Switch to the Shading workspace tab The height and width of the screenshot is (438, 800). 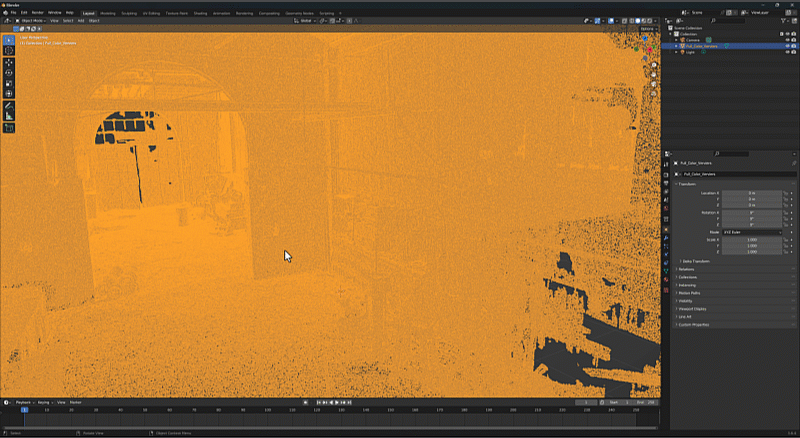click(201, 13)
